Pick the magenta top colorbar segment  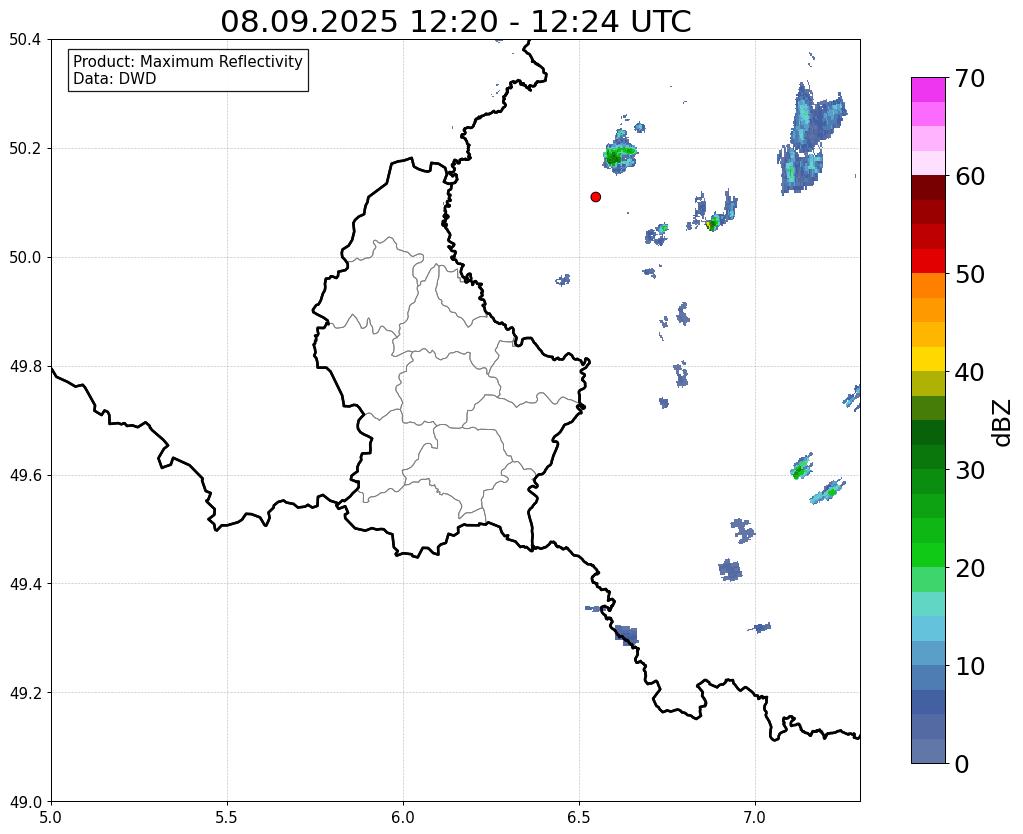tap(928, 90)
